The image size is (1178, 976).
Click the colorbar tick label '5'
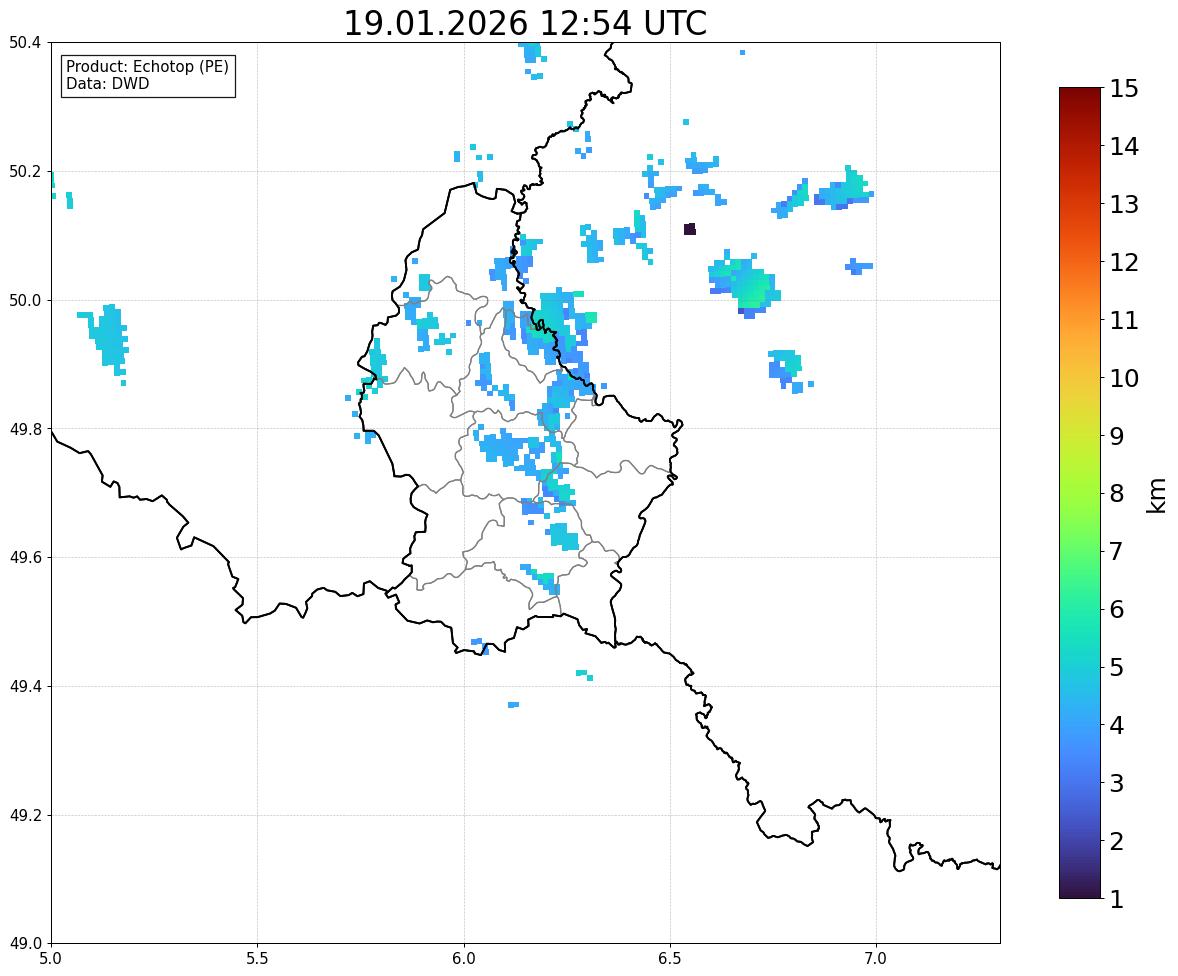pyautogui.click(x=1117, y=667)
